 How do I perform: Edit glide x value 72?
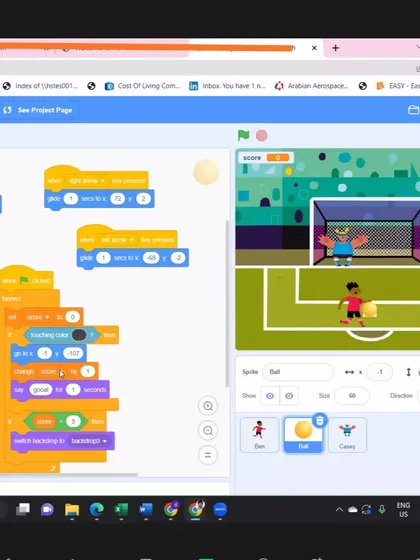point(118,199)
